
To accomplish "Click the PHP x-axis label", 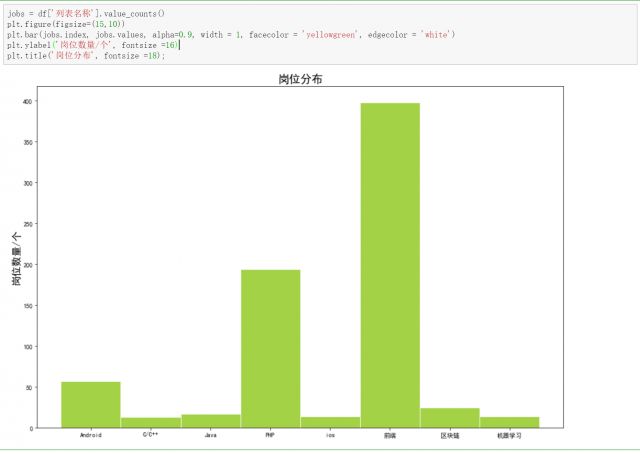I will [270, 435].
